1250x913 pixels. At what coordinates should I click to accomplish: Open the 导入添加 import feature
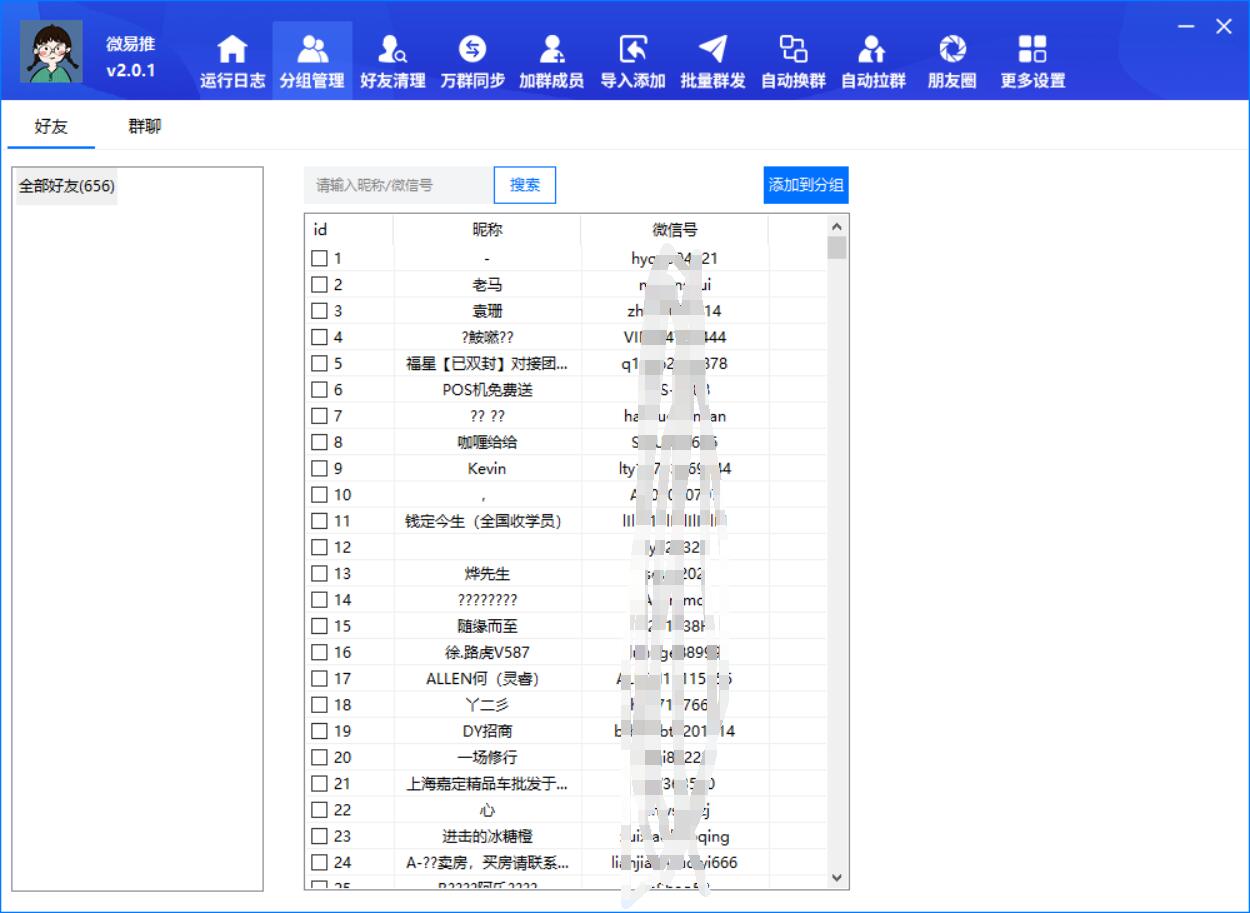point(632,55)
